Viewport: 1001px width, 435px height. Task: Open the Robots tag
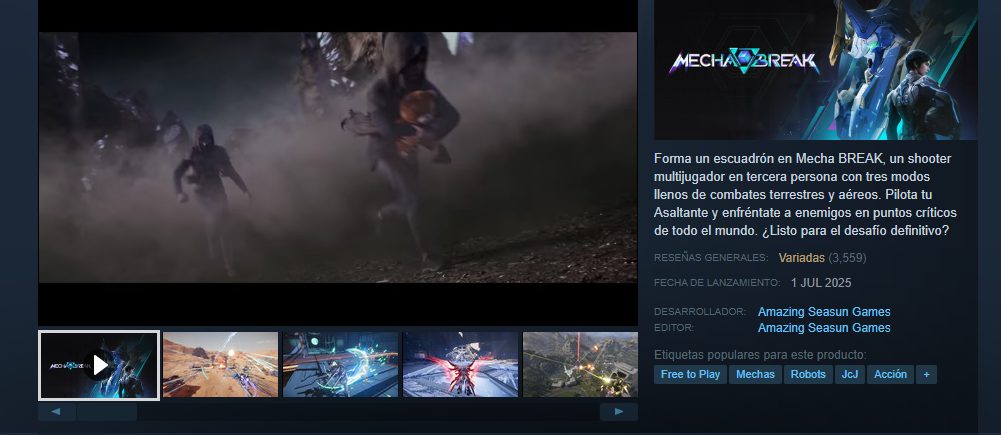808,375
